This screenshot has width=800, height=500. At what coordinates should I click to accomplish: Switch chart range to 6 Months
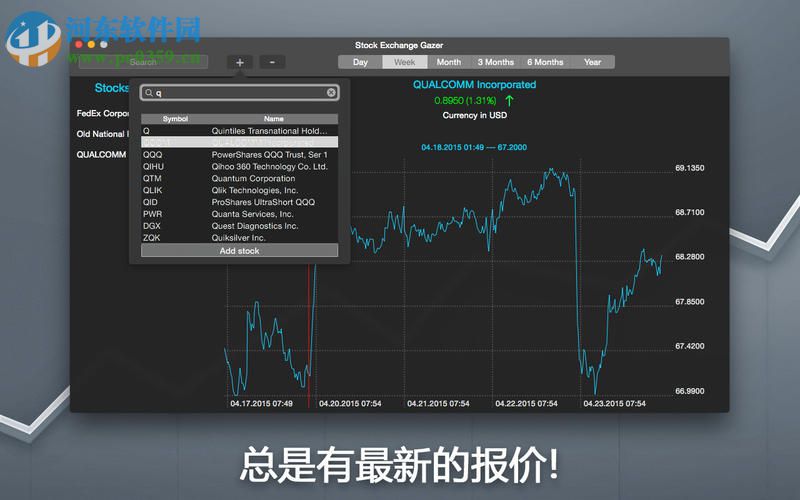point(545,62)
